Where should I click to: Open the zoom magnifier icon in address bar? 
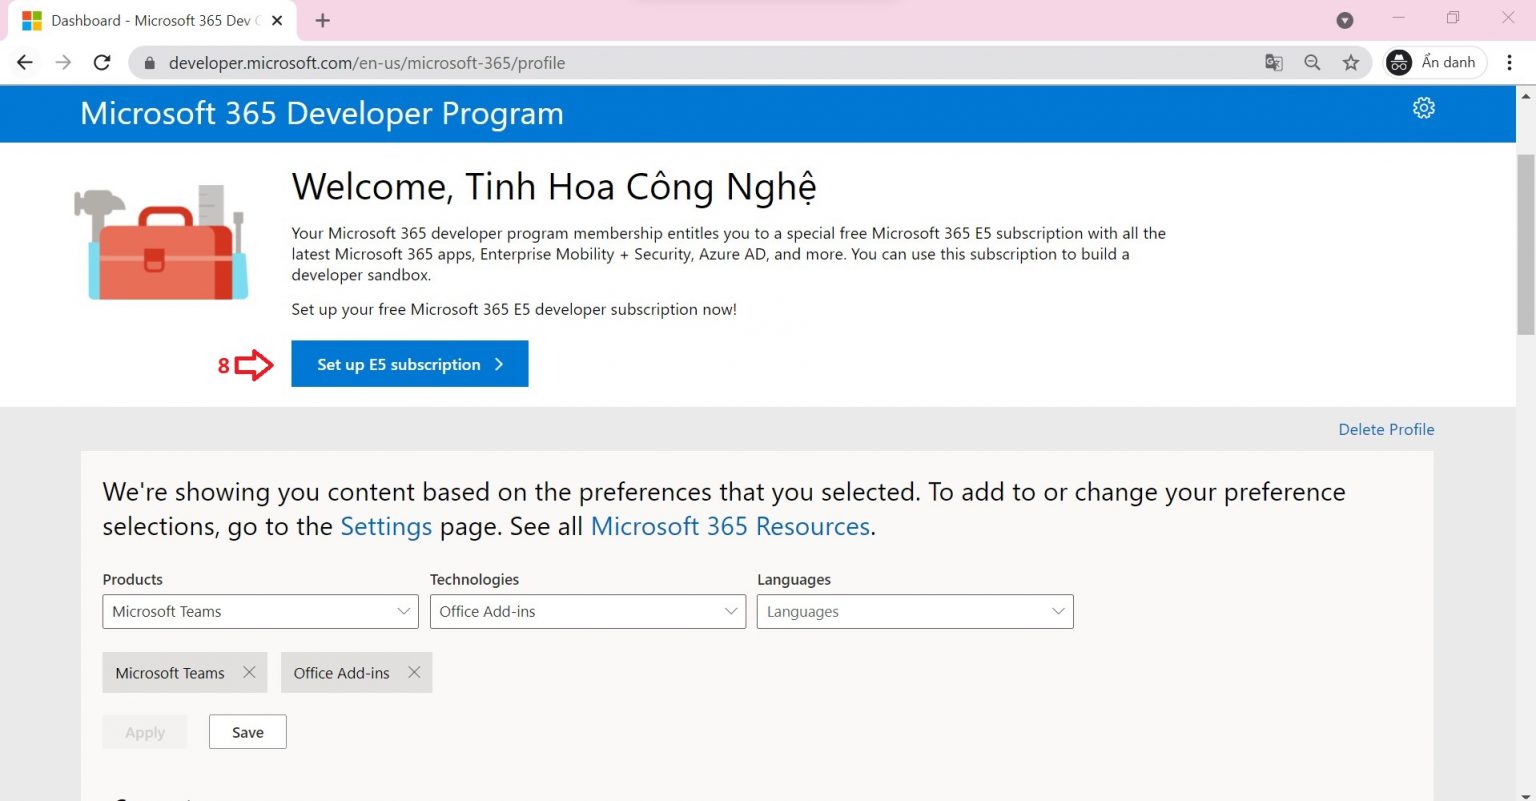tap(1312, 62)
